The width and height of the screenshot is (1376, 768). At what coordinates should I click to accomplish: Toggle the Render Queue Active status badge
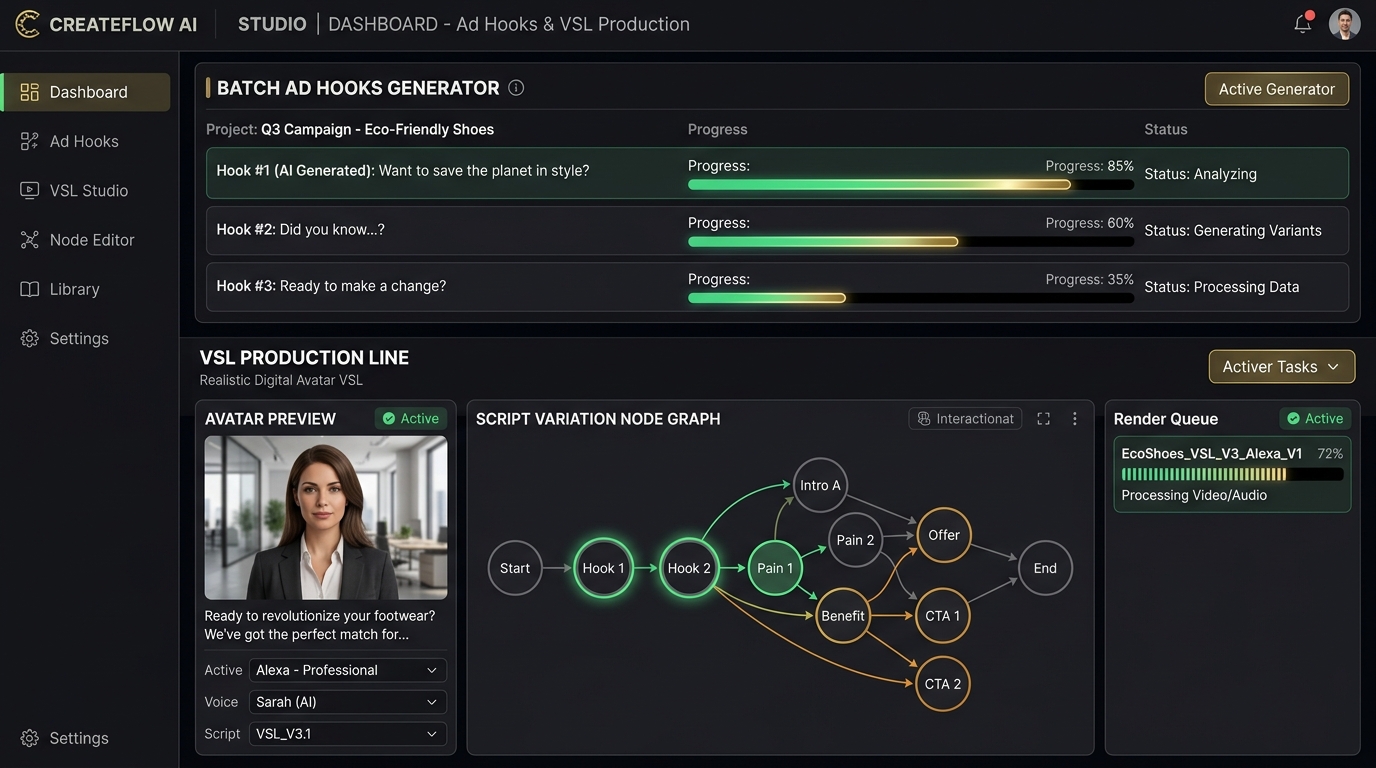[x=1315, y=419]
